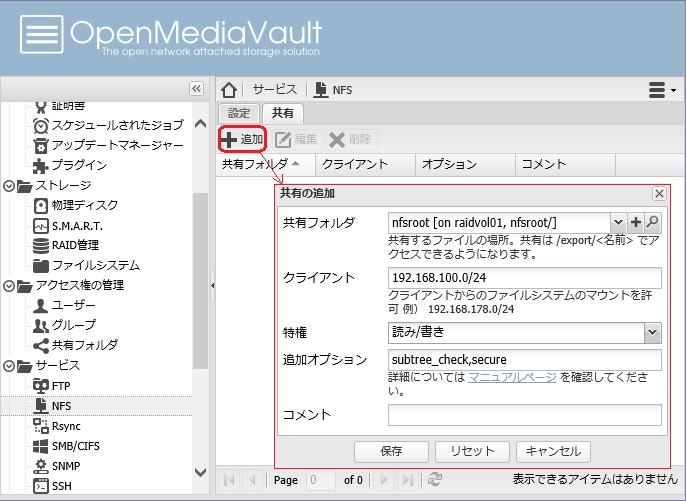Collapse the サービス tree group
Viewport: 686px width, 501px height.
[x=9, y=366]
